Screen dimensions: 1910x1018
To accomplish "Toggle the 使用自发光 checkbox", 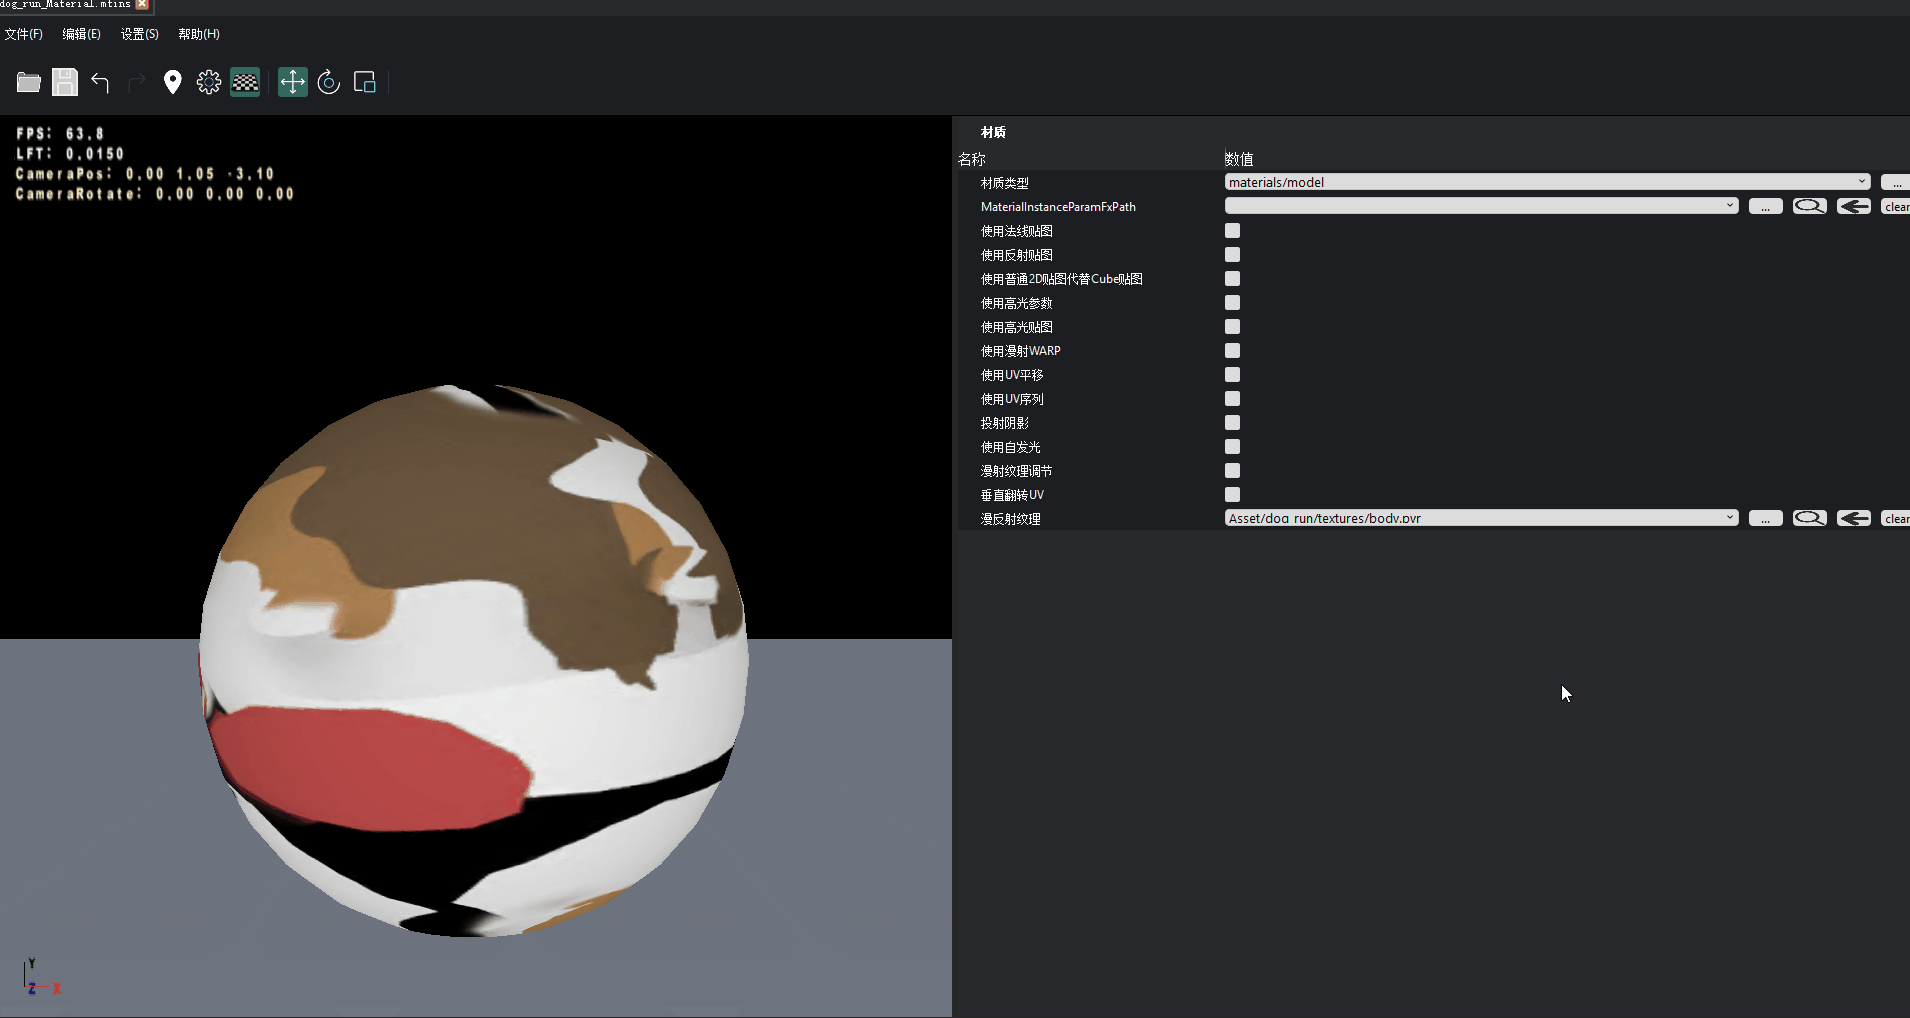I will pyautogui.click(x=1232, y=447).
